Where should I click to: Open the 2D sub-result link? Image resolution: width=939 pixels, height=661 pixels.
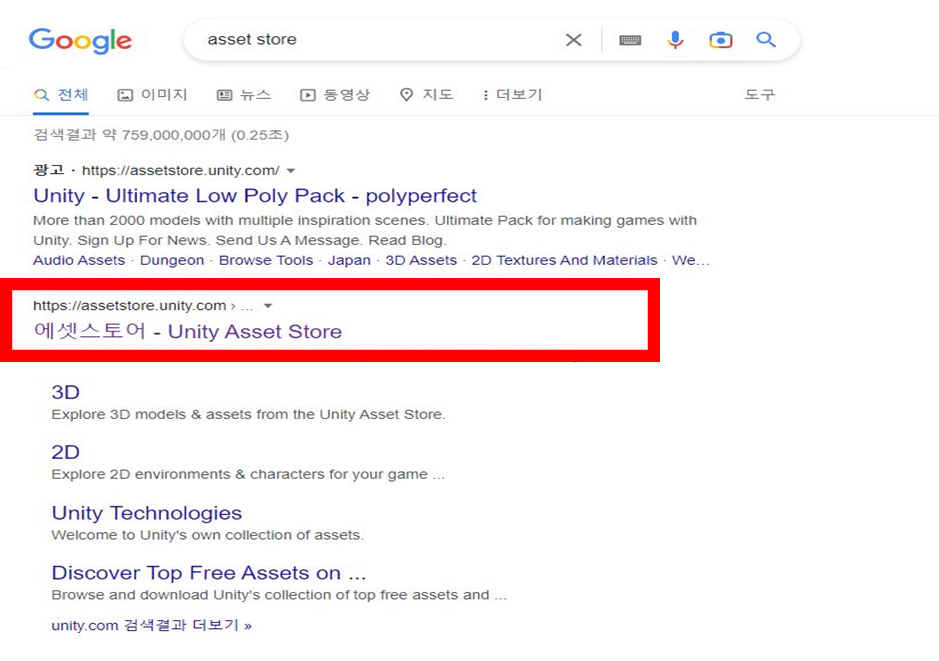point(65,452)
